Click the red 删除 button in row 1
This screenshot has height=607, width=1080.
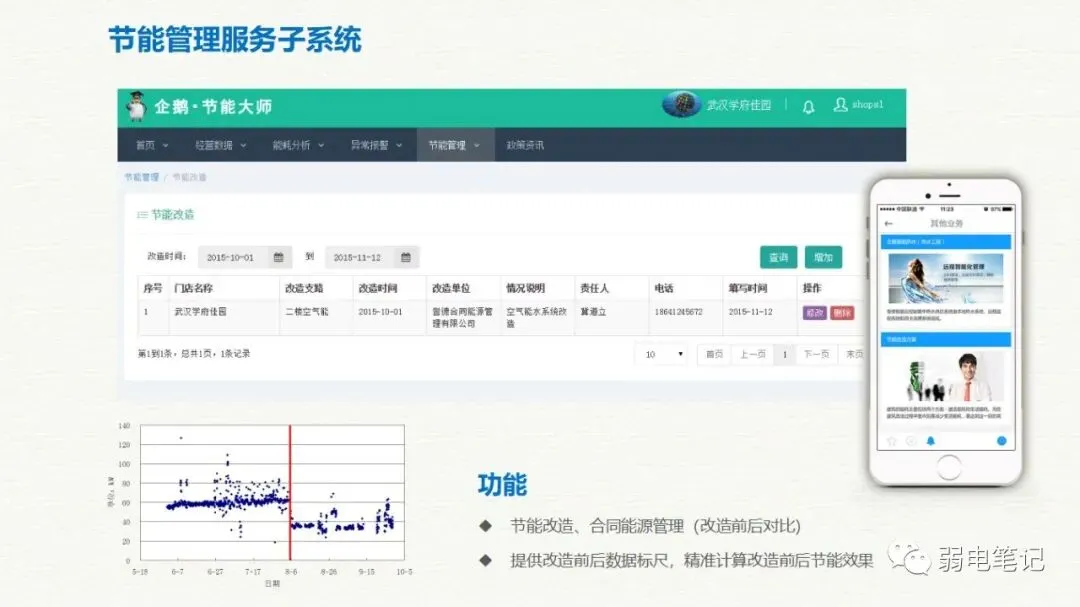[x=842, y=313]
